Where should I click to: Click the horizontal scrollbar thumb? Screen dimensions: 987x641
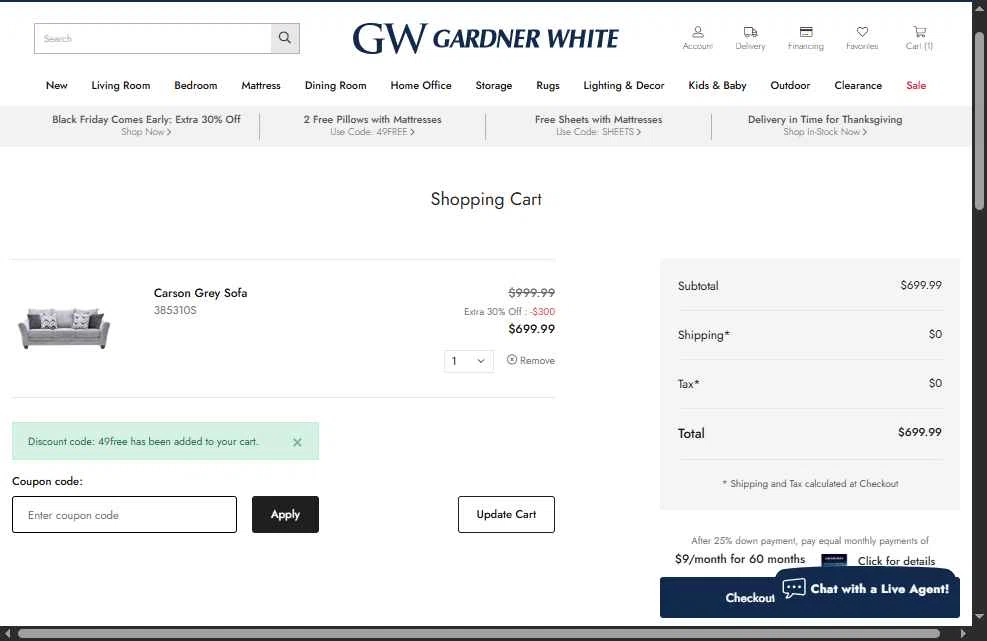(x=478, y=633)
